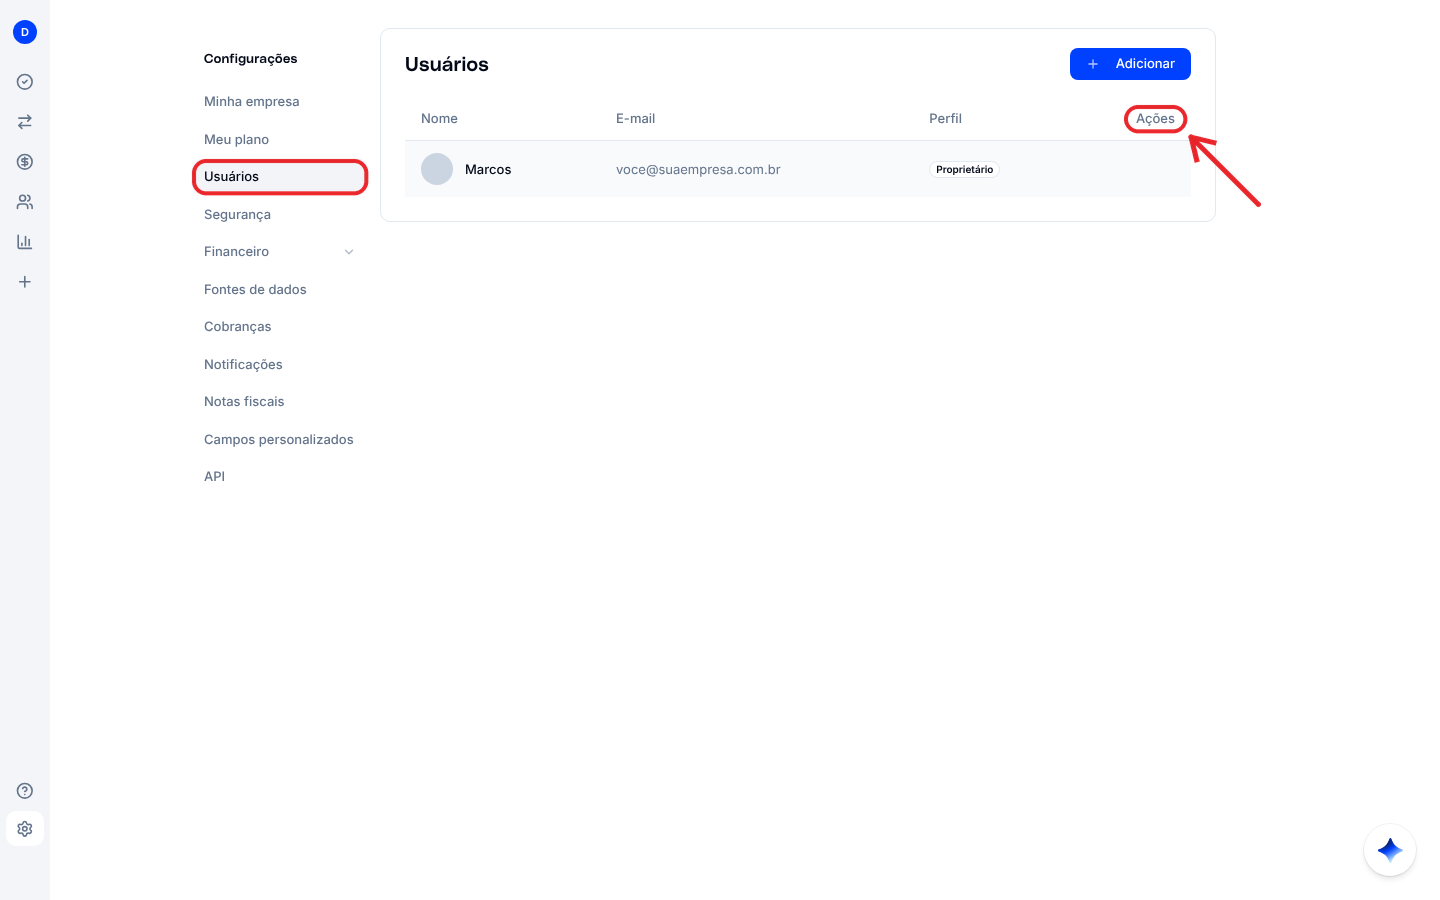
Task: Open API settings page
Action: [215, 477]
